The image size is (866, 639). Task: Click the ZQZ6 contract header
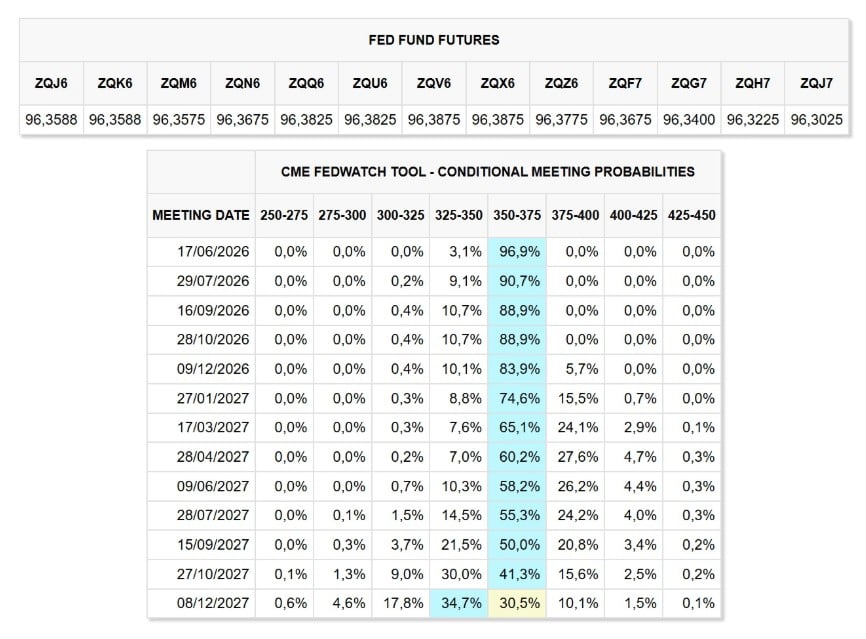[561, 83]
